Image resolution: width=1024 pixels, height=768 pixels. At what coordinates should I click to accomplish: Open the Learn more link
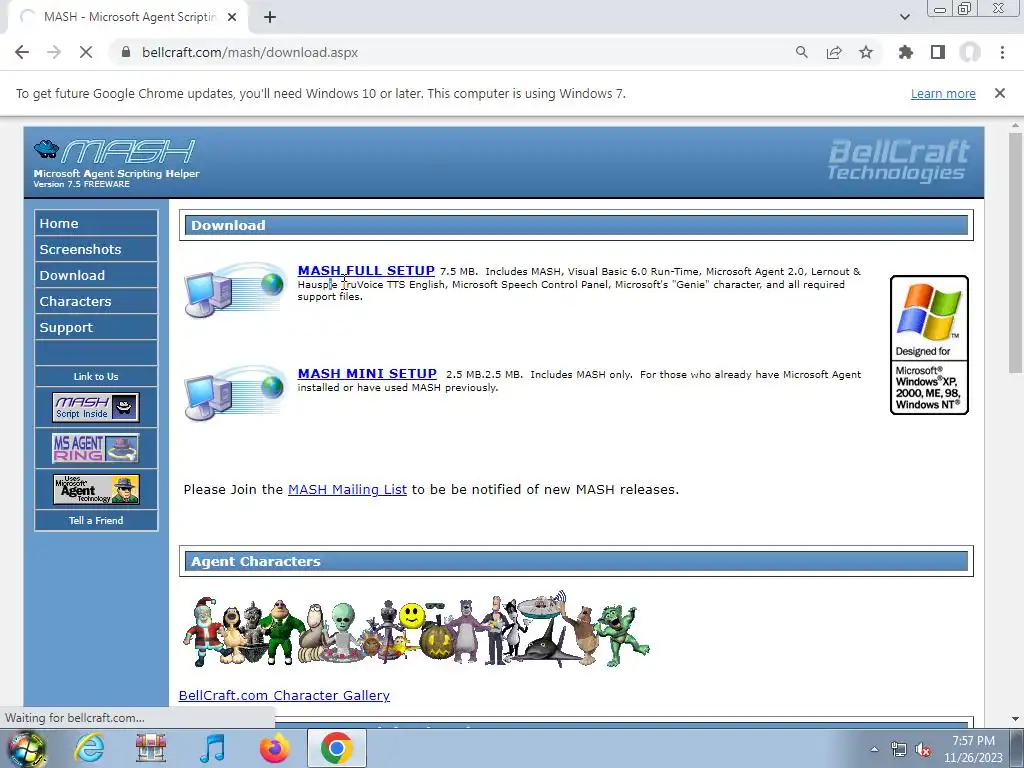point(943,93)
